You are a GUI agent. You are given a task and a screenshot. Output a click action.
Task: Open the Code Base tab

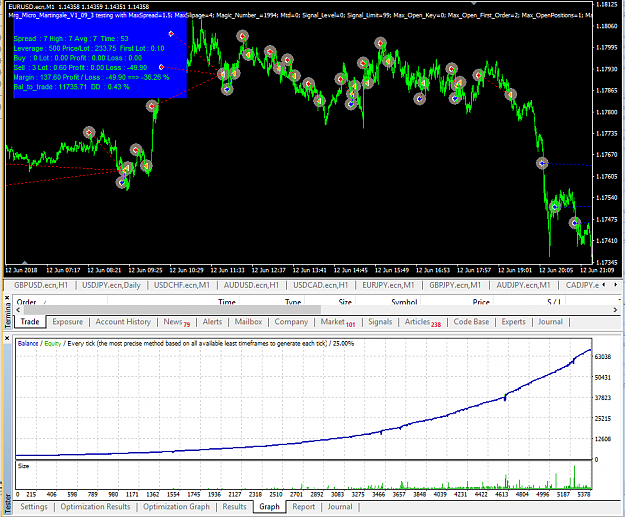(471, 322)
